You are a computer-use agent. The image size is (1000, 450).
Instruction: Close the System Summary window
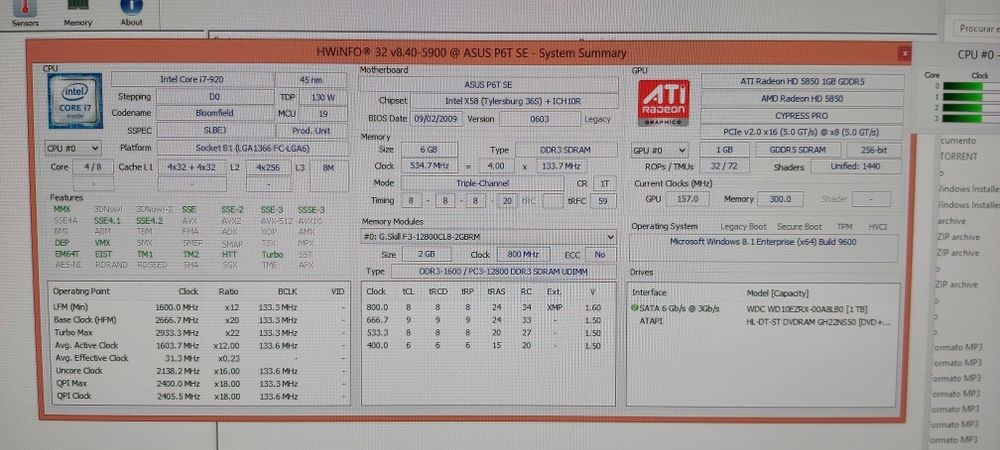tap(903, 53)
